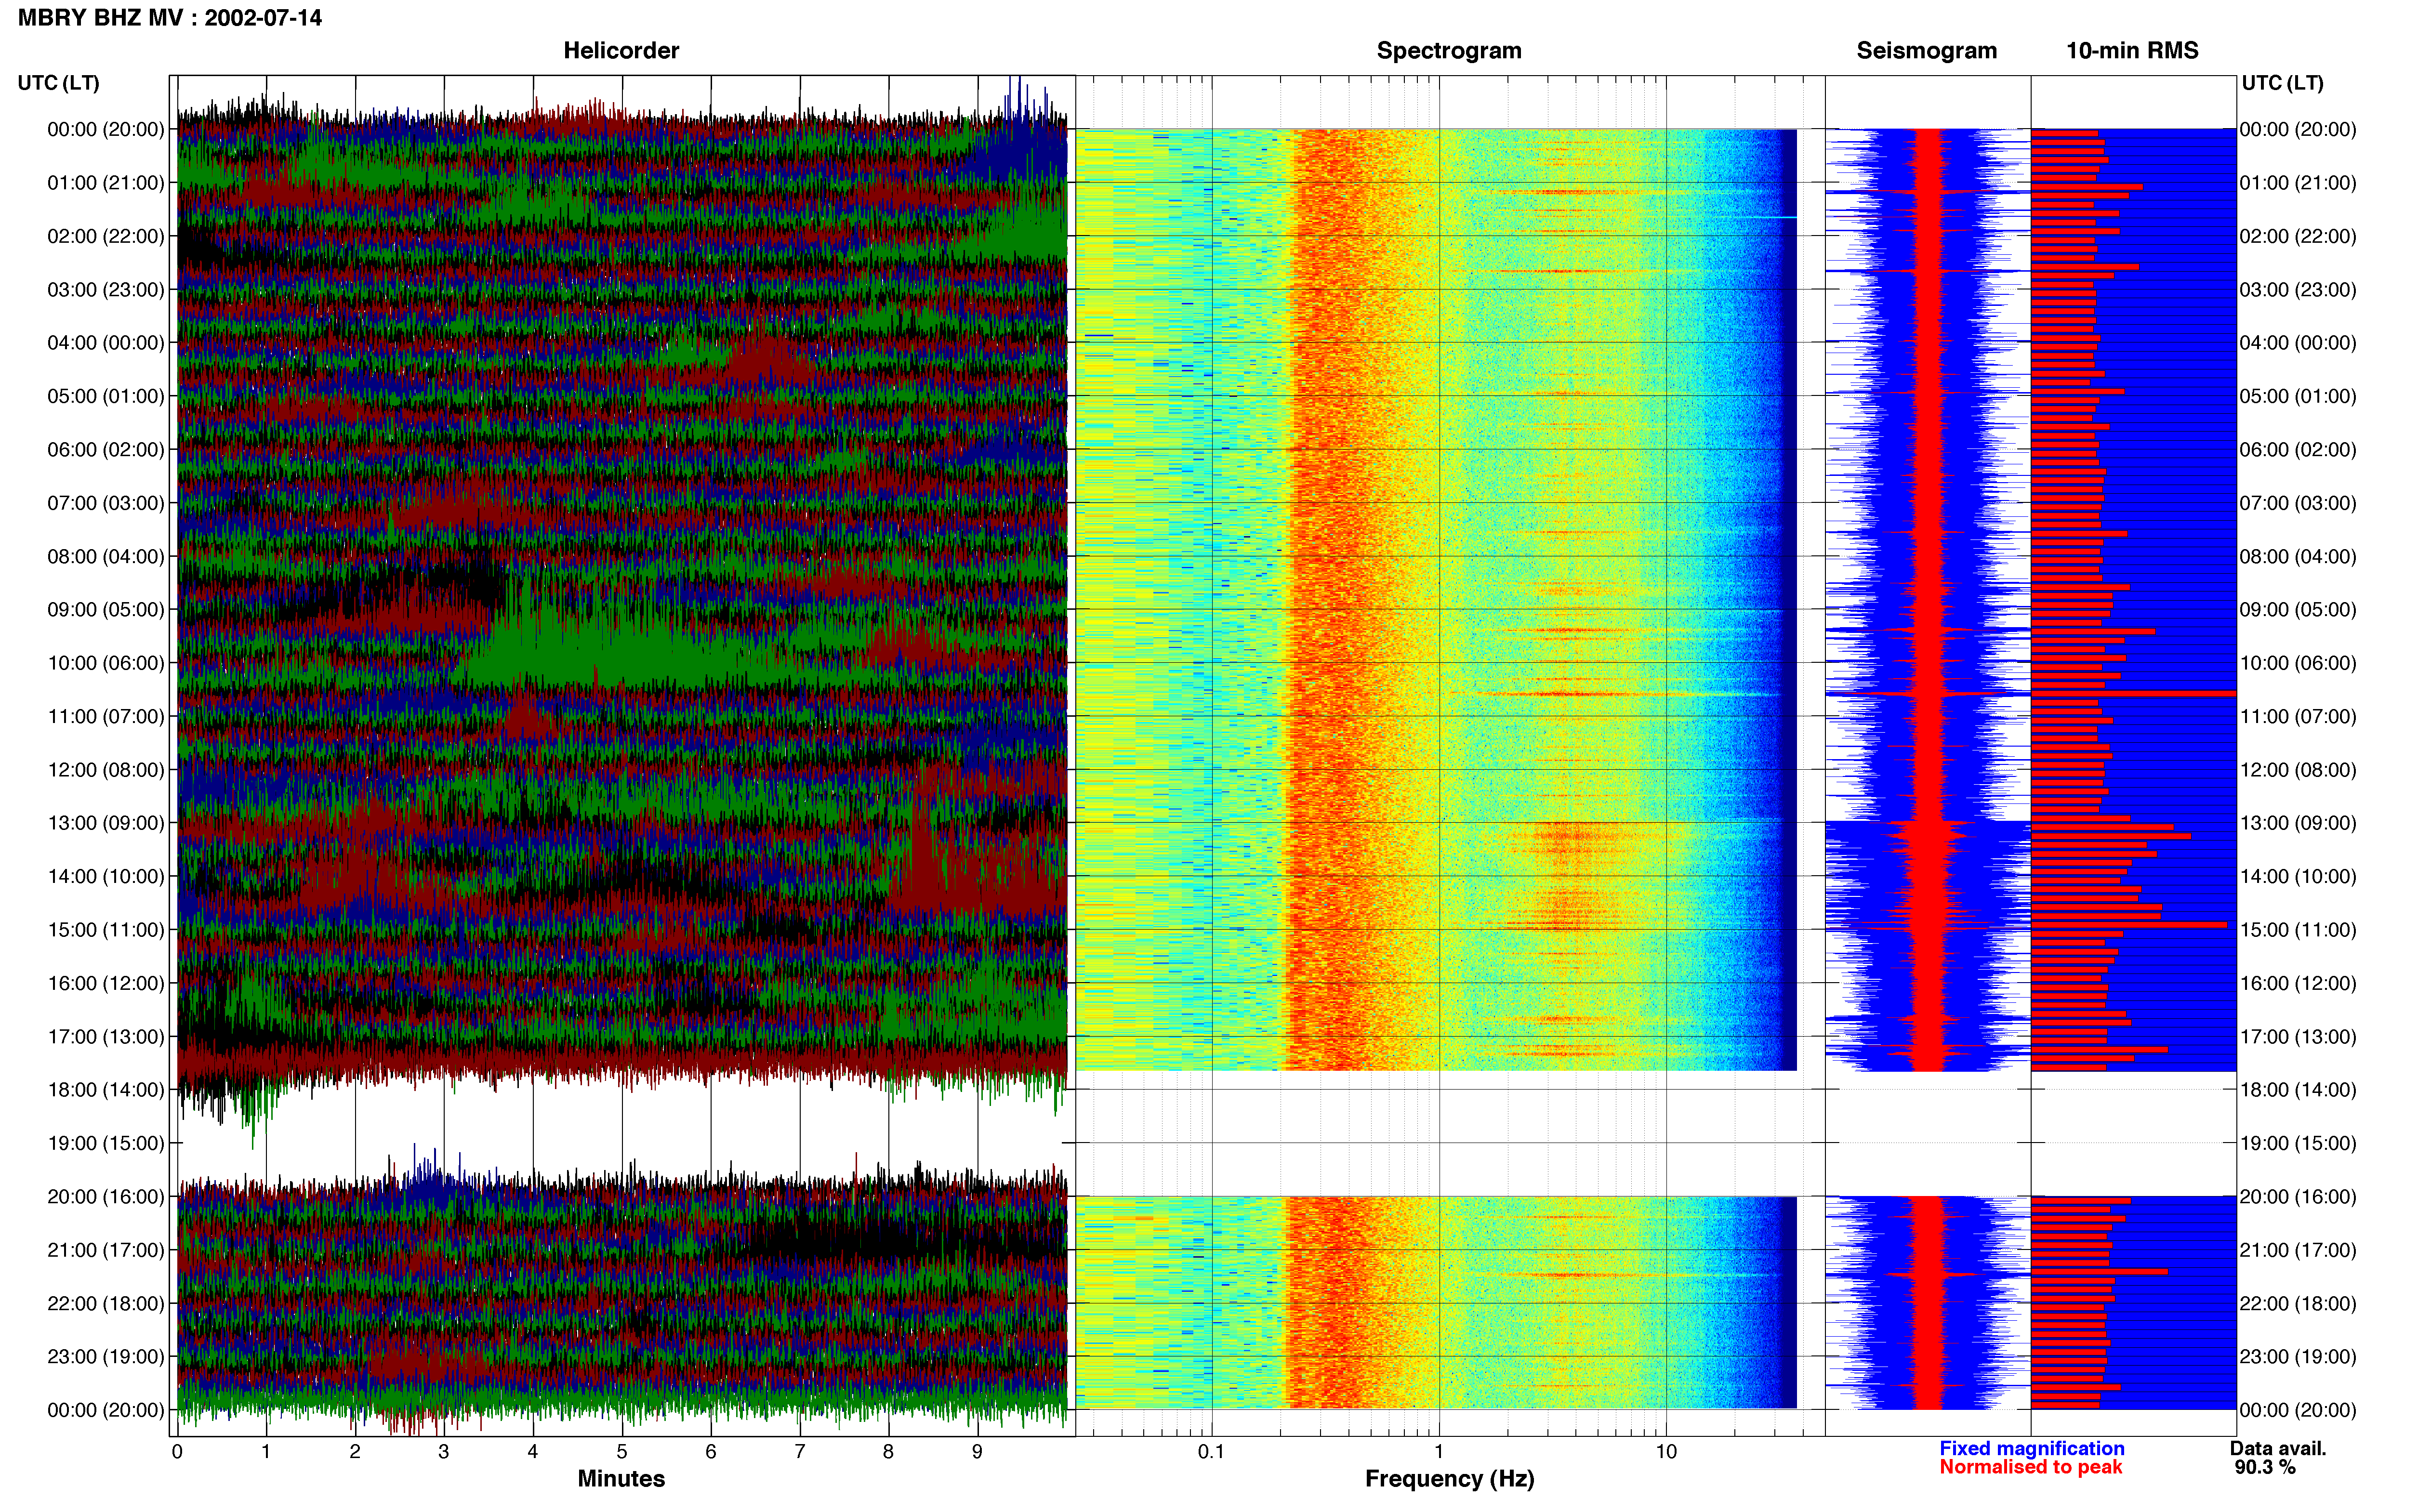The image size is (2418, 1512).
Task: Click the 'UTC (LT)' header beside the Helicorder
Action: tap(58, 83)
